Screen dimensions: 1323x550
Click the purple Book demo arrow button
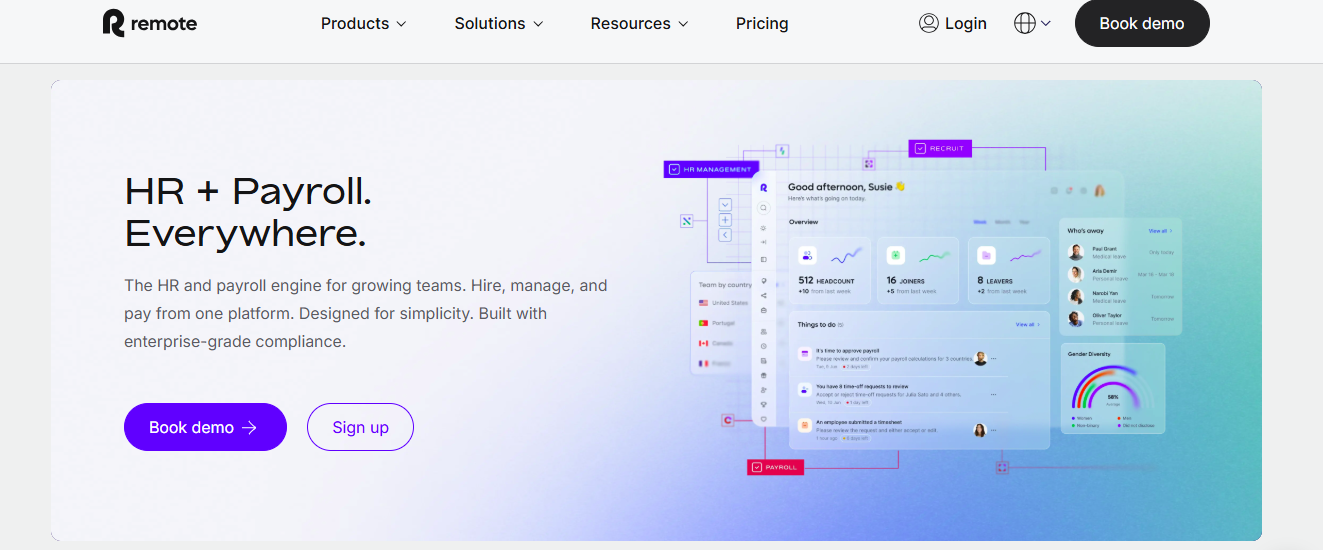click(205, 427)
